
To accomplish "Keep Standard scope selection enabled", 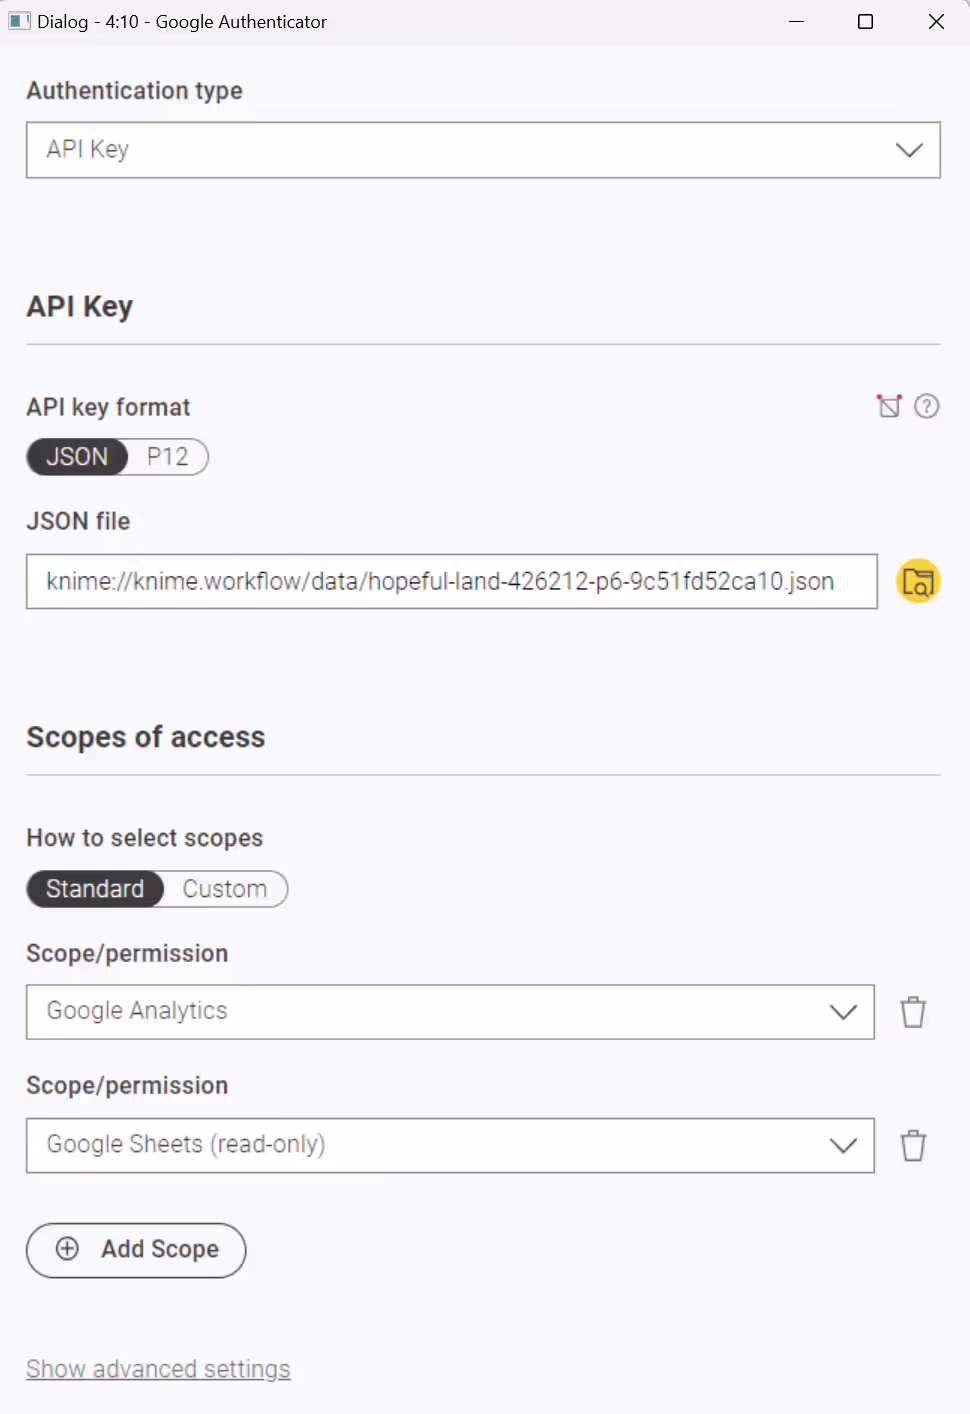I will coord(94,888).
